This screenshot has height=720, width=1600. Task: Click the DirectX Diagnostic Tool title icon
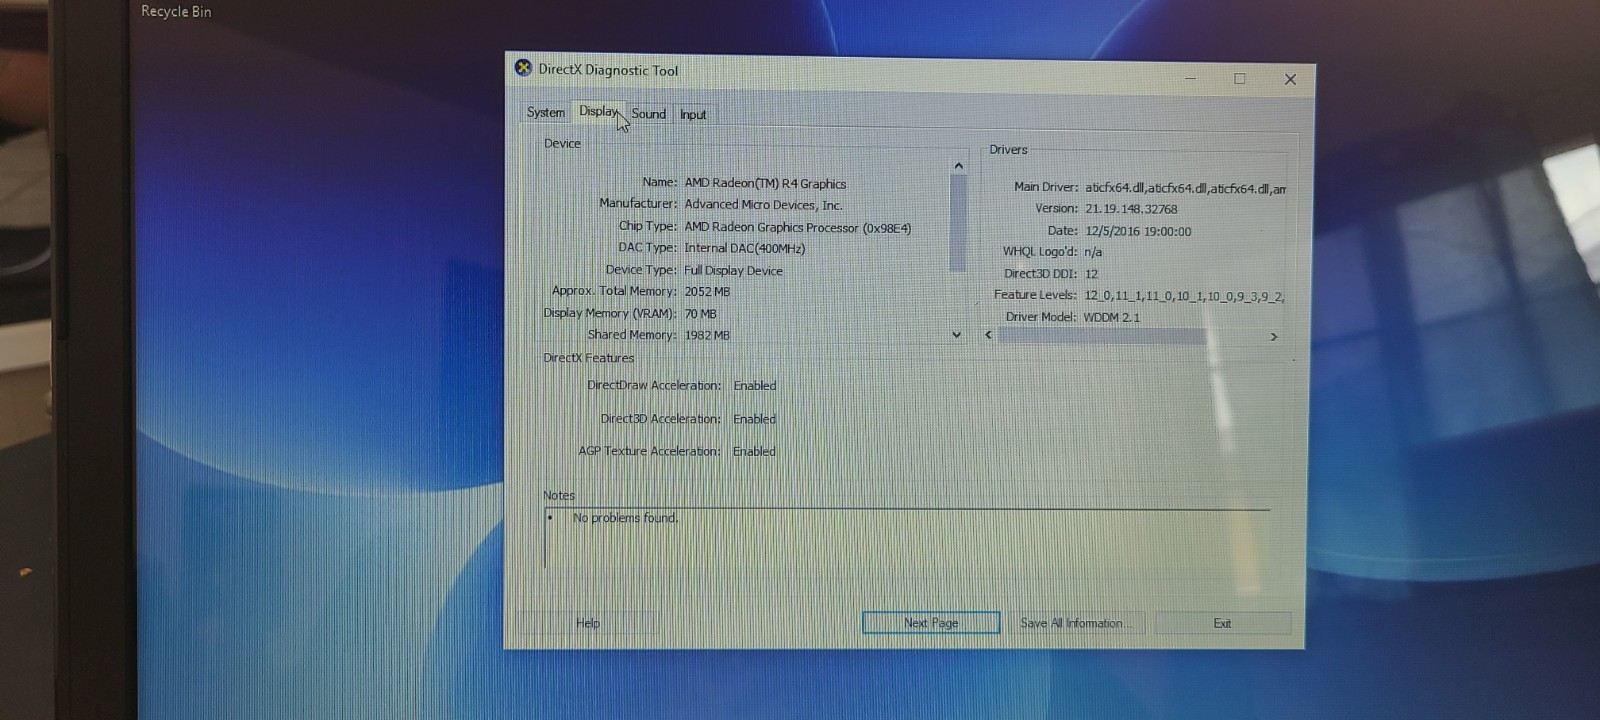pyautogui.click(x=523, y=68)
